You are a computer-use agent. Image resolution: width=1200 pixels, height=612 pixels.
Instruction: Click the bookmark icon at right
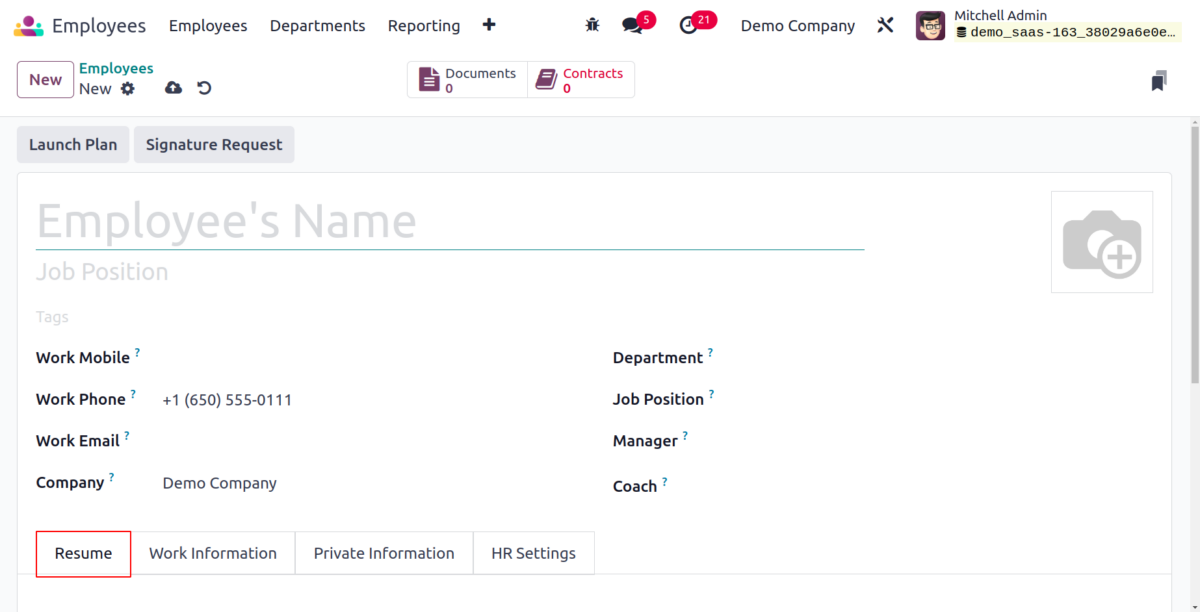1158,81
